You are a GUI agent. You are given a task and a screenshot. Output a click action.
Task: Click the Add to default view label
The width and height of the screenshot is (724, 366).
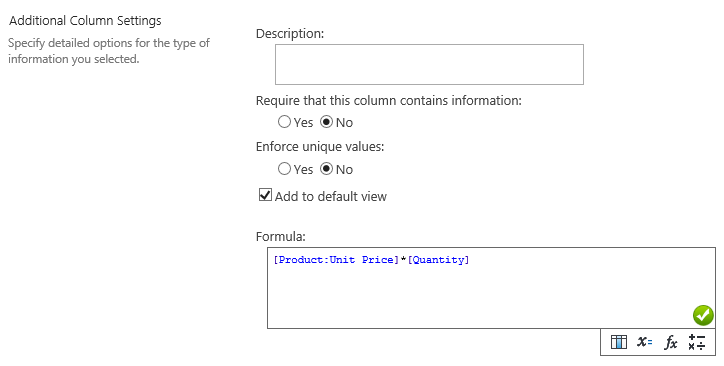point(331,197)
